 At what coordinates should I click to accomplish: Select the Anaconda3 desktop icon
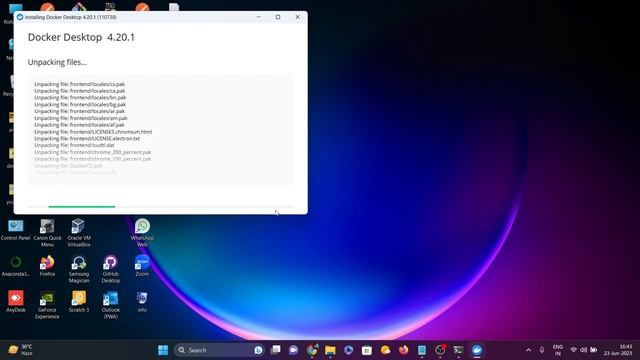coord(16,266)
